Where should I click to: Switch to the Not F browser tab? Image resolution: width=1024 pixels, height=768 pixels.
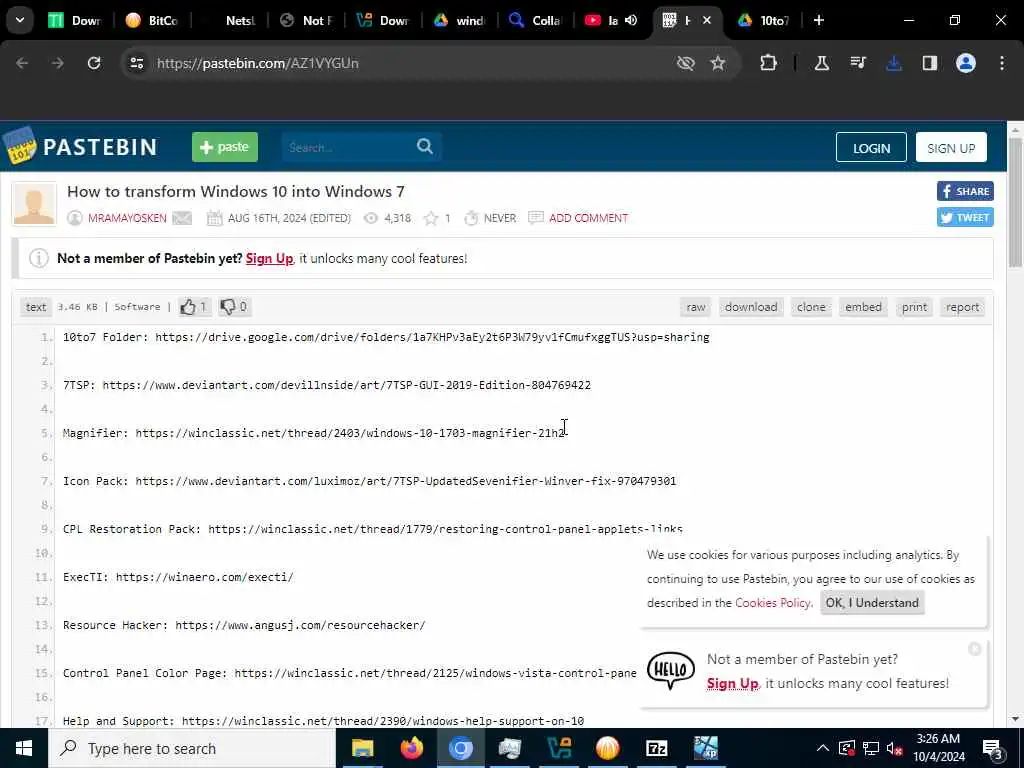click(x=306, y=20)
